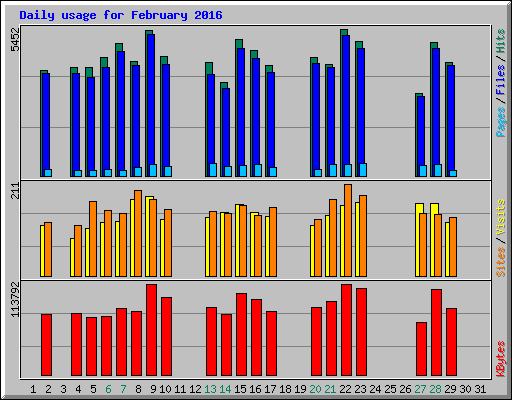Click the 'Pages' legend label
The height and width of the screenshot is (400, 512).
tap(501, 122)
